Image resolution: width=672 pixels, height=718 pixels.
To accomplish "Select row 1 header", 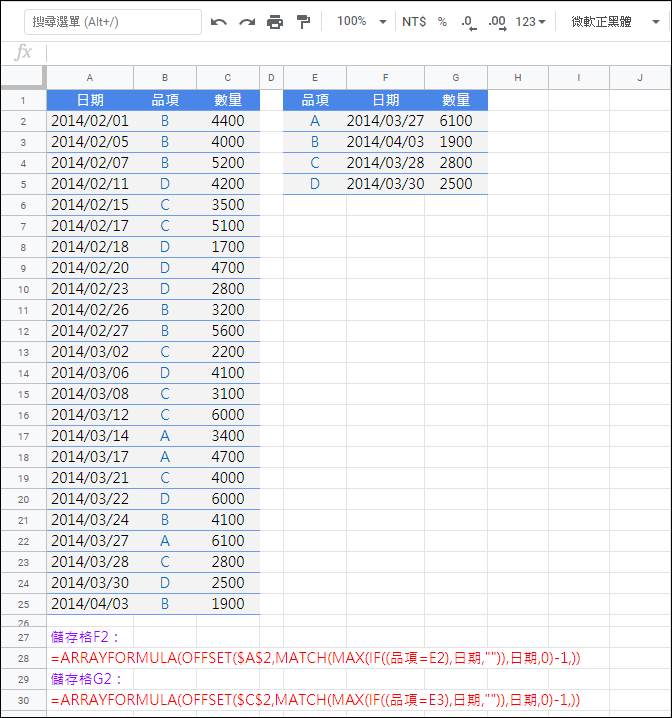I will tap(23, 100).
